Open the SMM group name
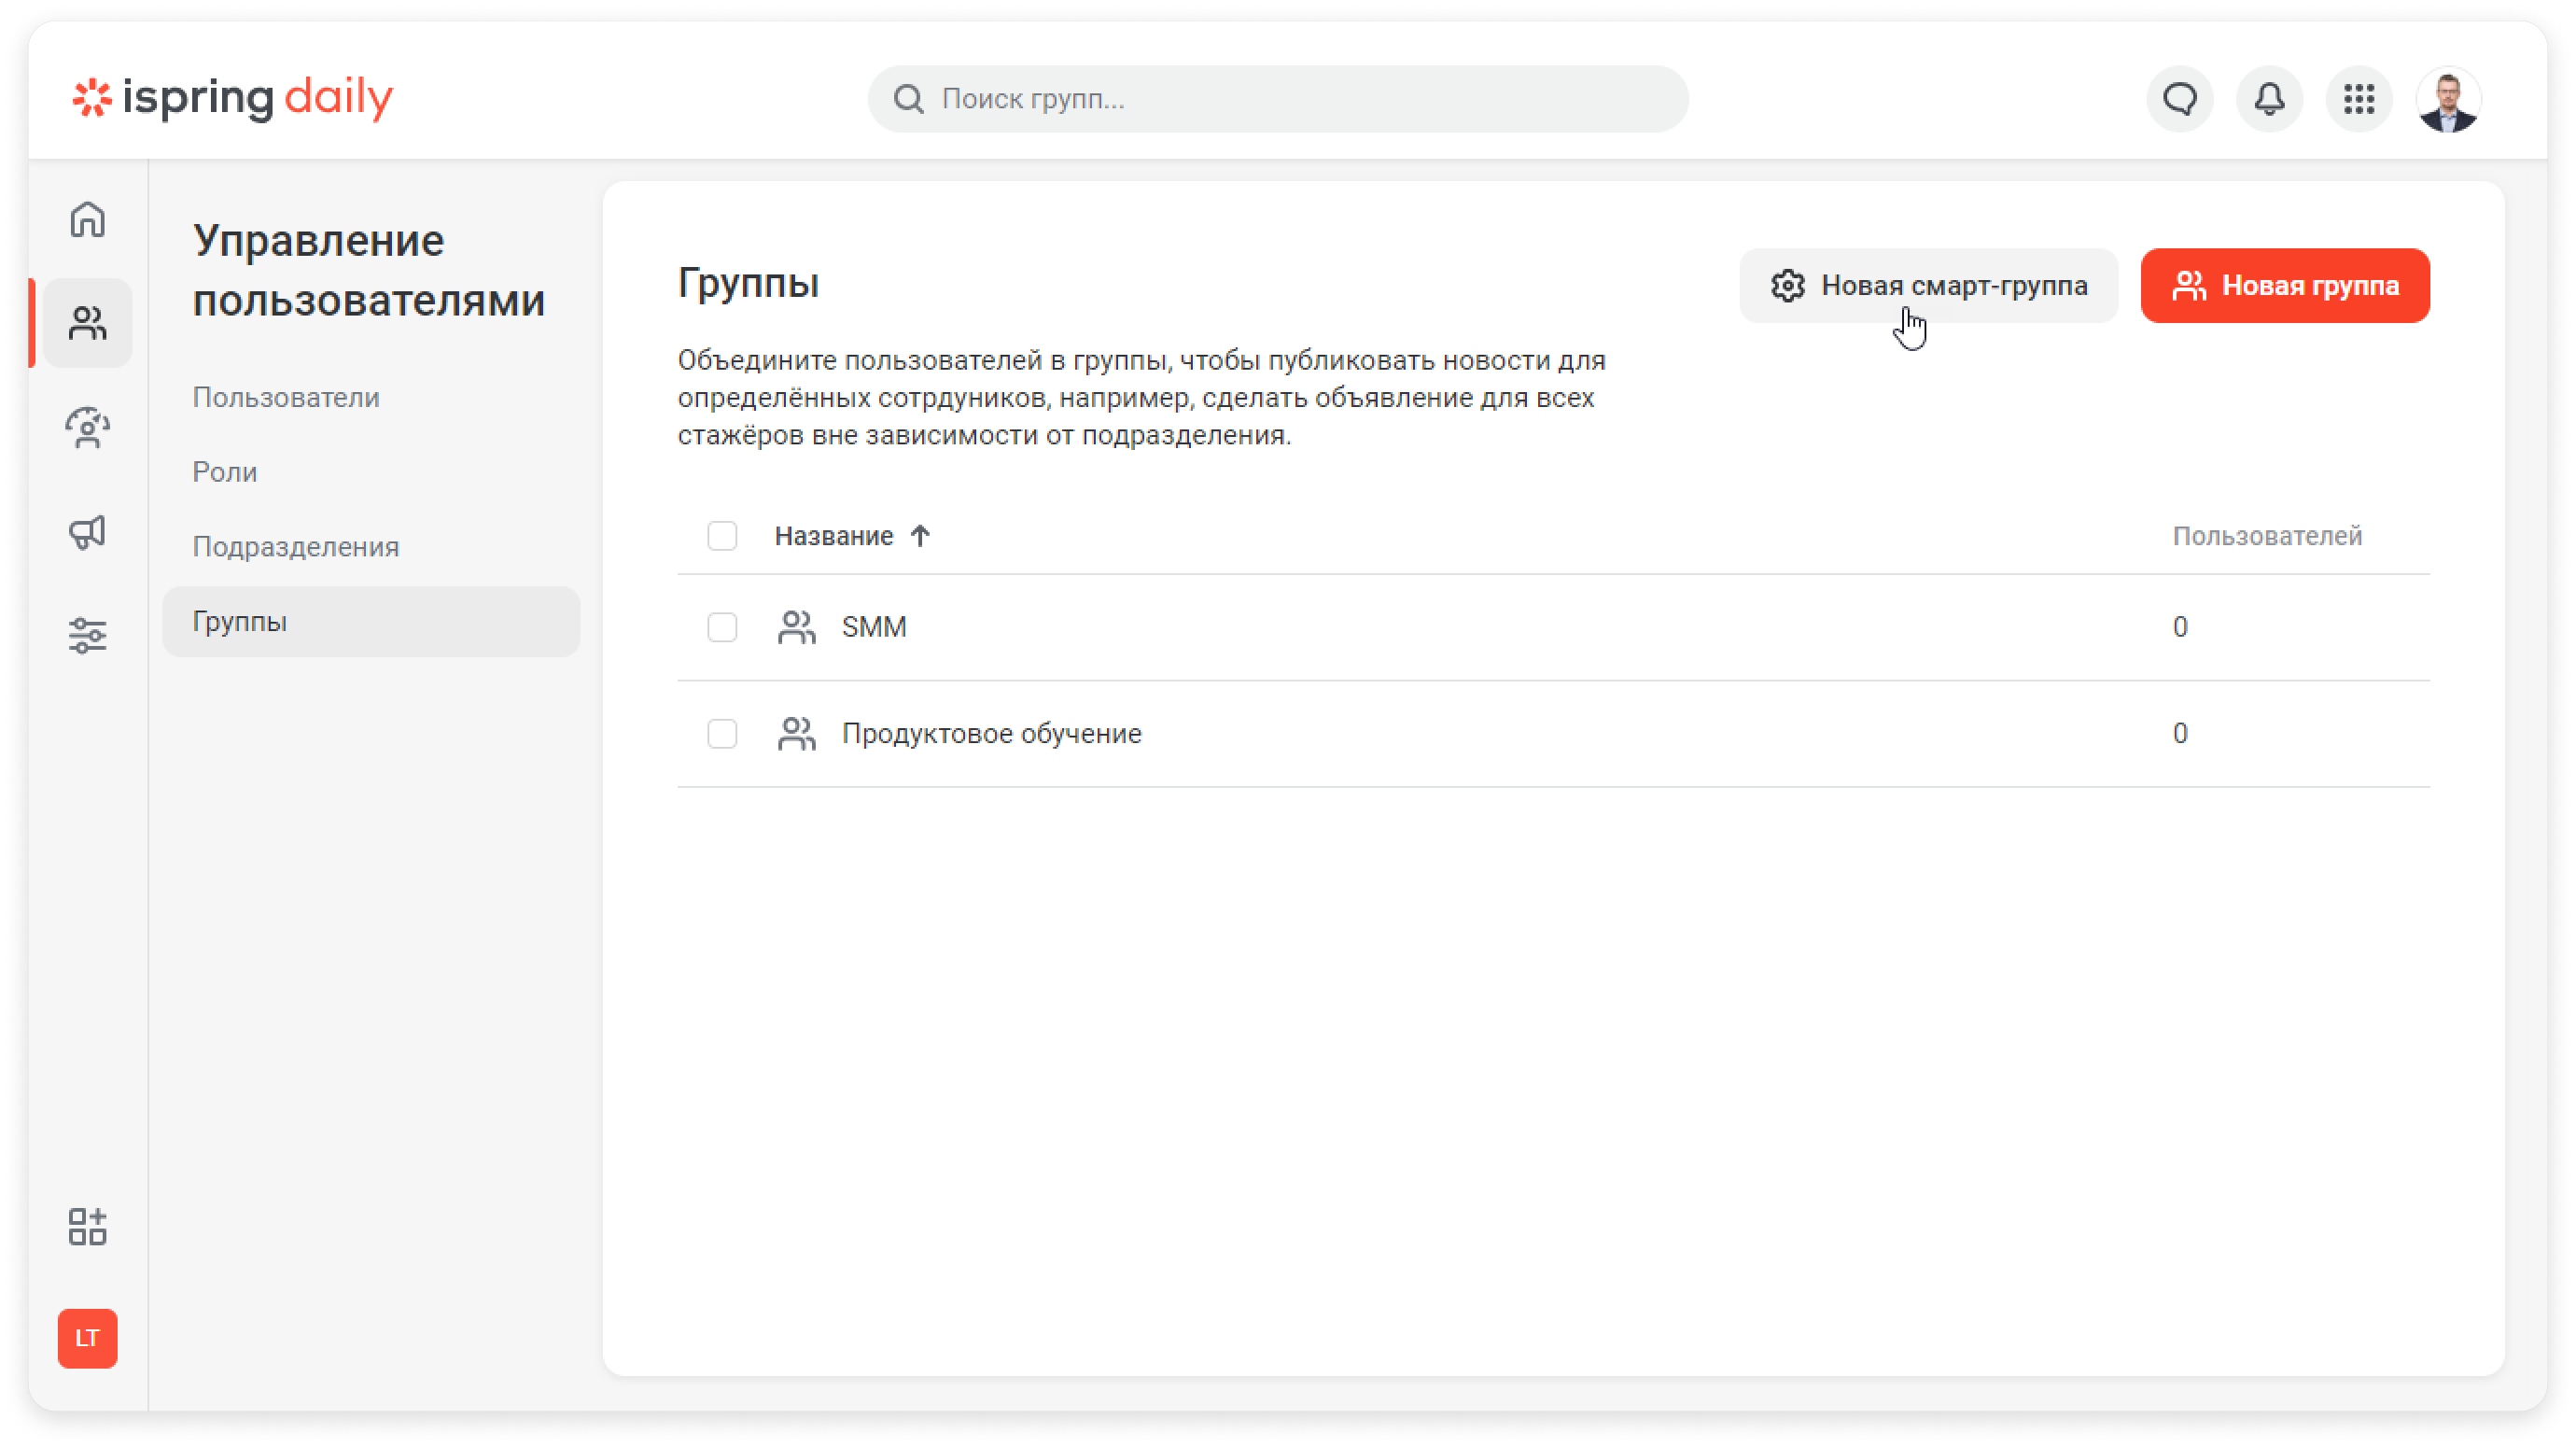 [x=874, y=627]
